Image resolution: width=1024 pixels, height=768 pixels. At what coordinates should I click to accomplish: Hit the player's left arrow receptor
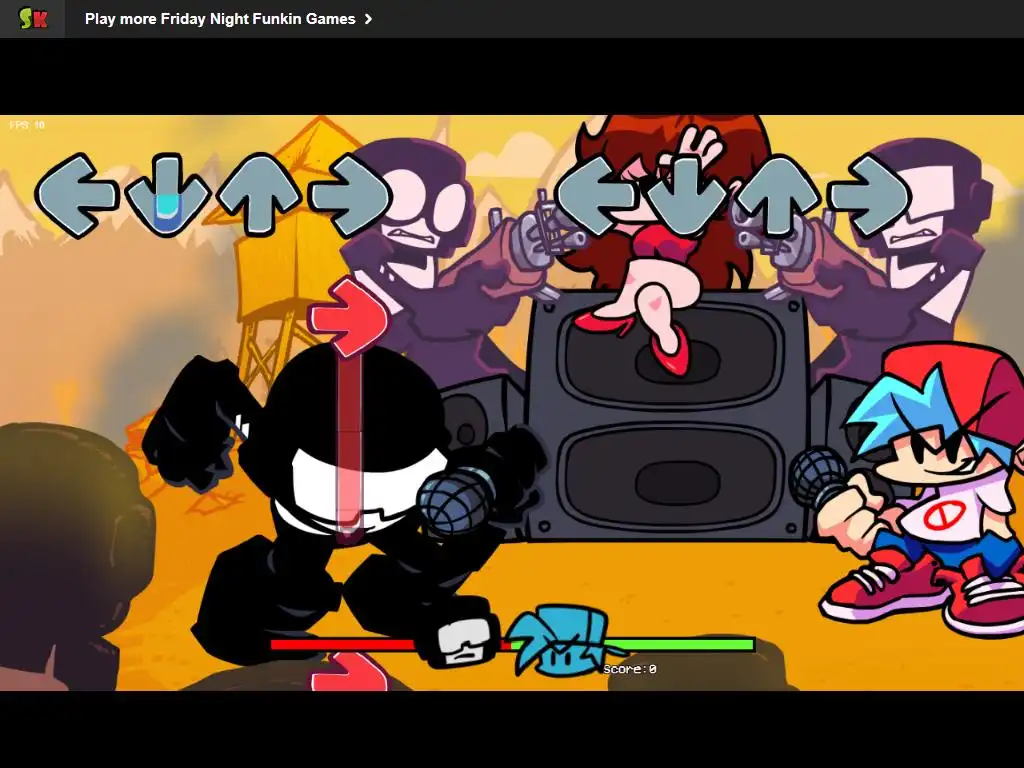pyautogui.click(x=597, y=195)
